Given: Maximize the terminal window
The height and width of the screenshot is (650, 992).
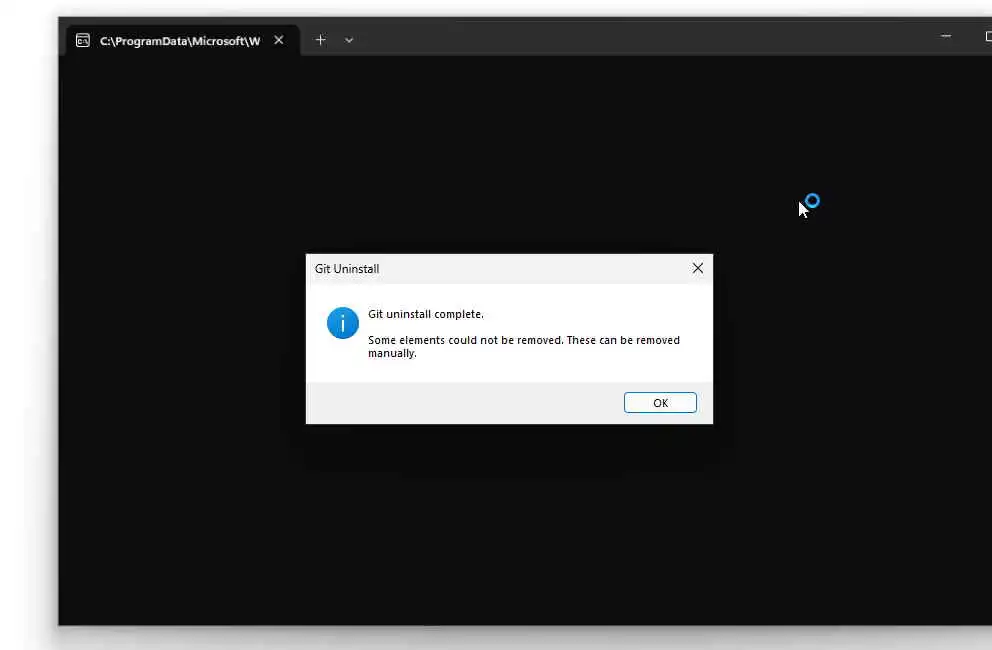Looking at the screenshot, I should coord(988,37).
